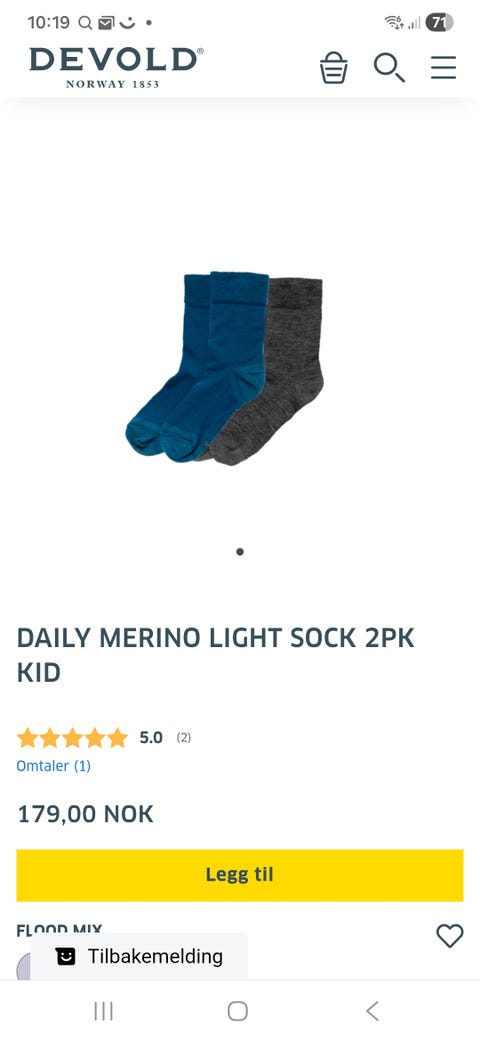Tap the Android home button

click(x=237, y=1011)
